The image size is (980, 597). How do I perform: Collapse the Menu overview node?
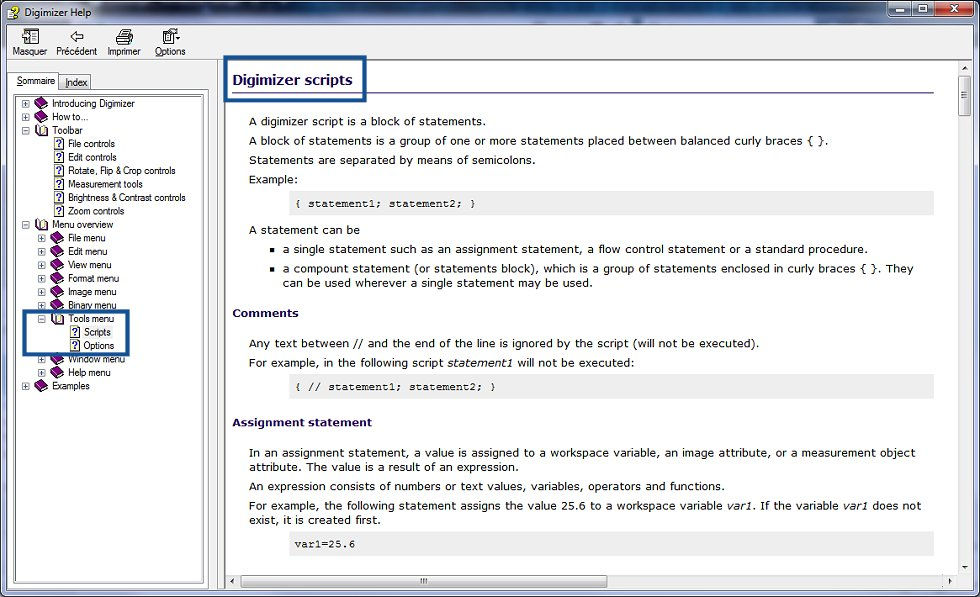click(26, 224)
